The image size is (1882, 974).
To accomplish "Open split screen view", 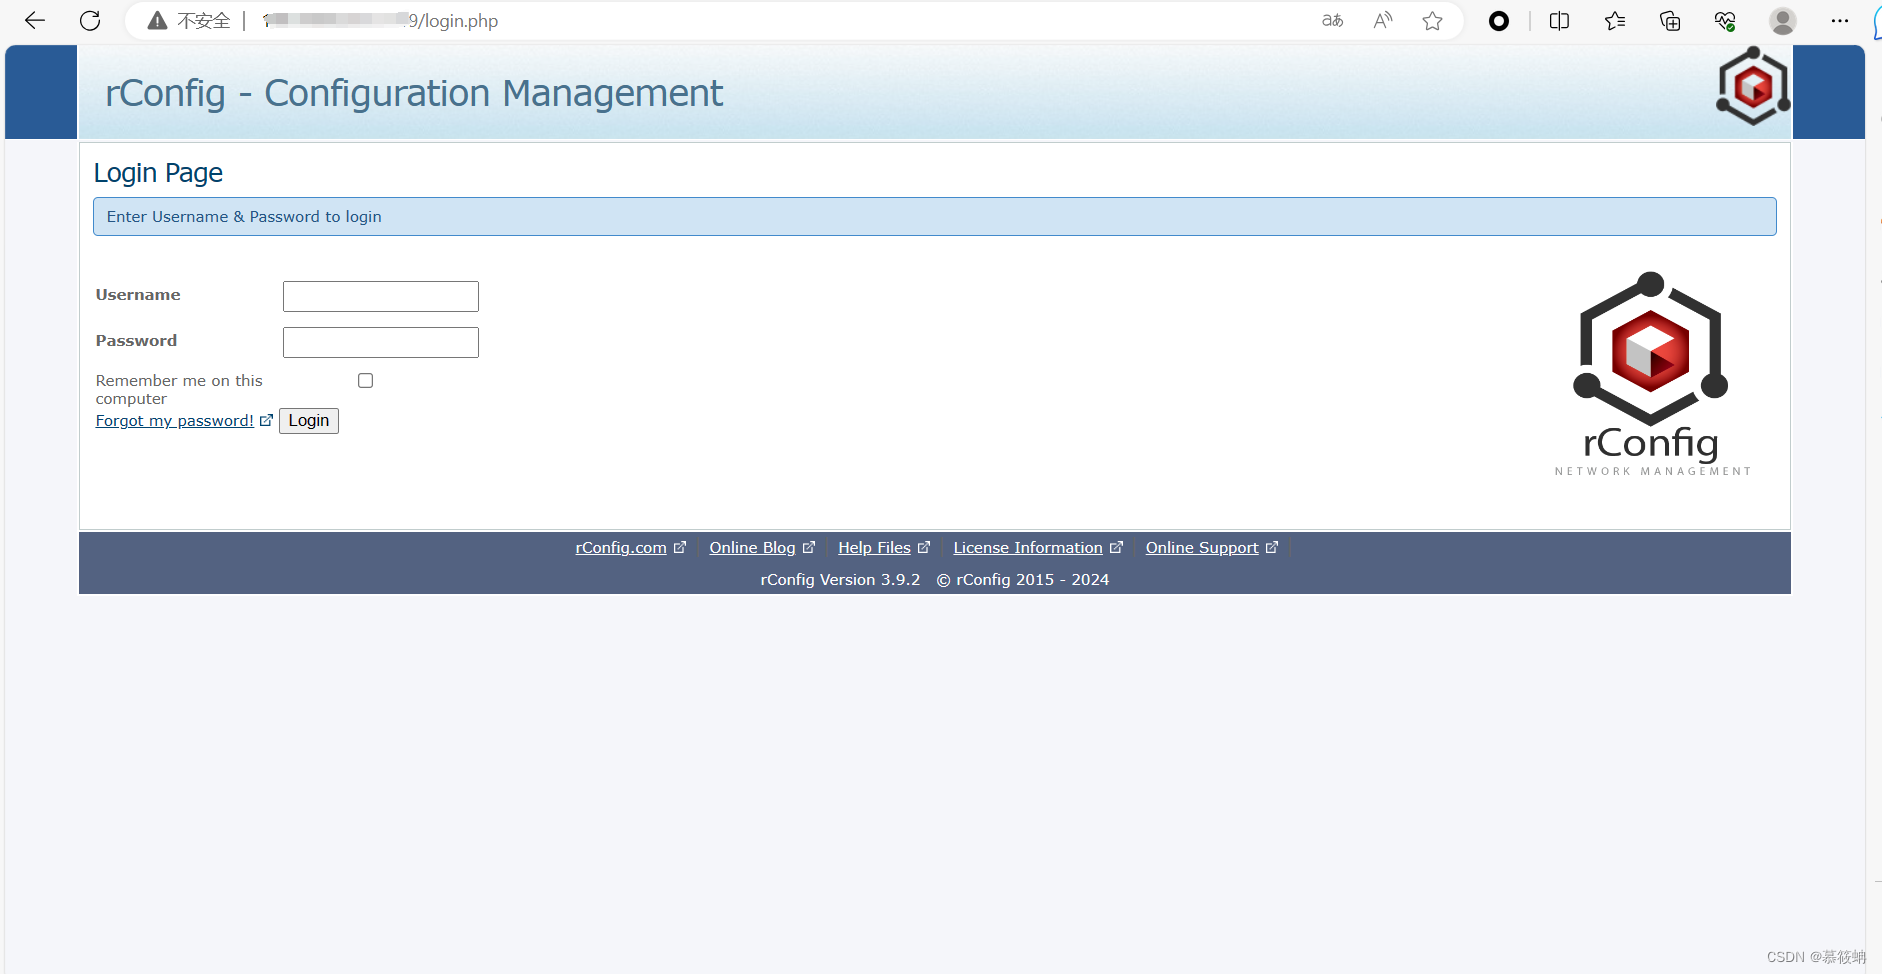I will 1559,20.
